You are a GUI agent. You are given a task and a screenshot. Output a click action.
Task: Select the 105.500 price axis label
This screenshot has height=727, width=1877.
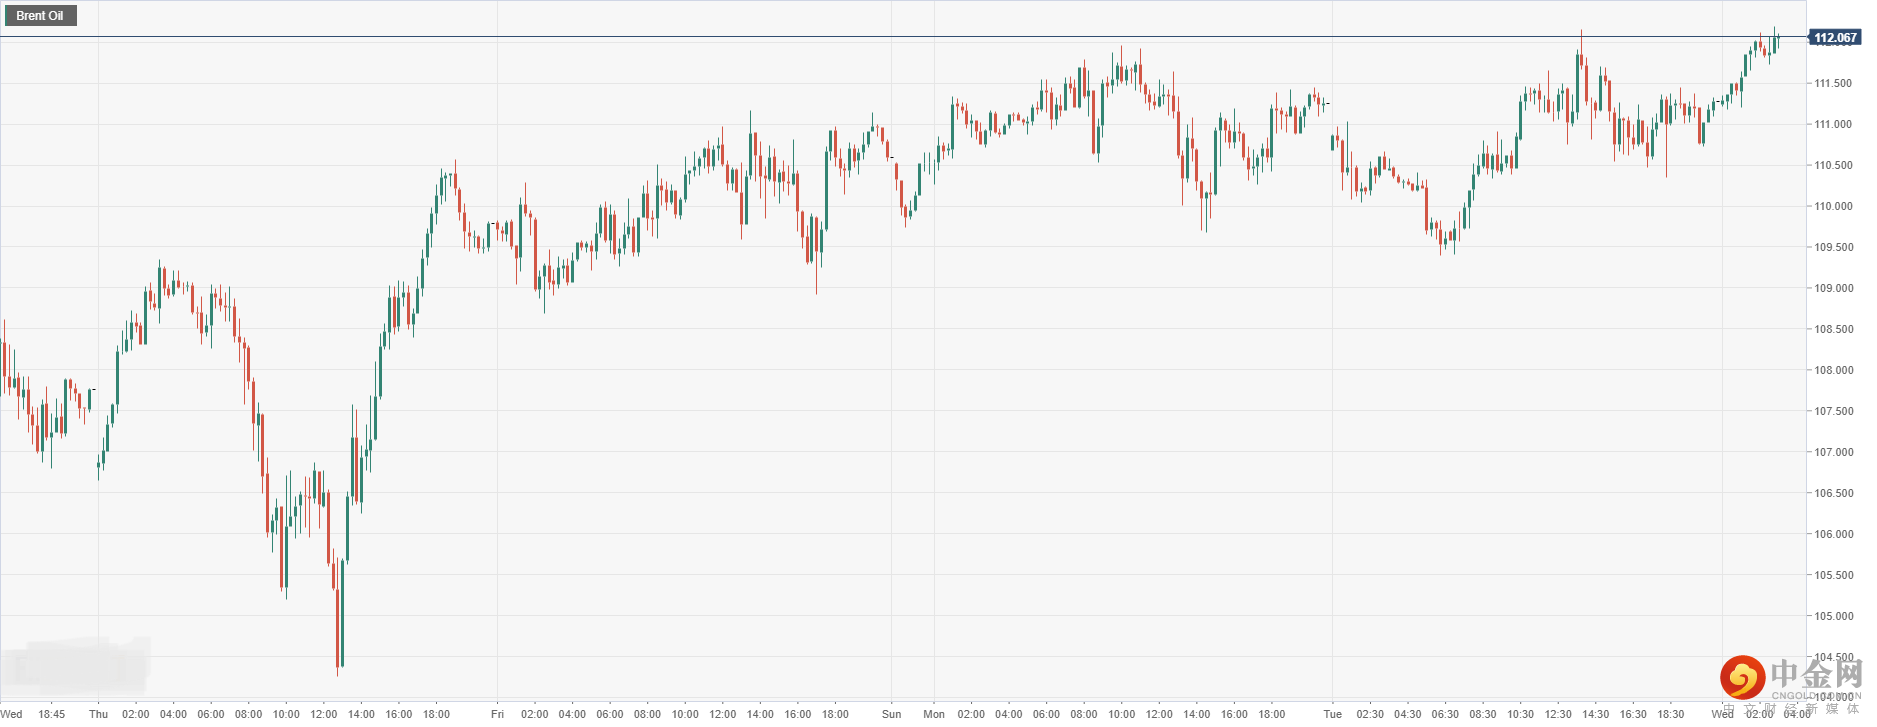[1833, 576]
